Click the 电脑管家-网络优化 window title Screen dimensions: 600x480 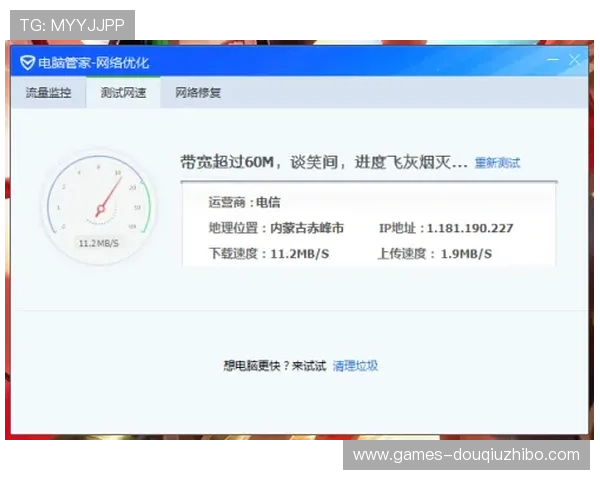[93, 63]
